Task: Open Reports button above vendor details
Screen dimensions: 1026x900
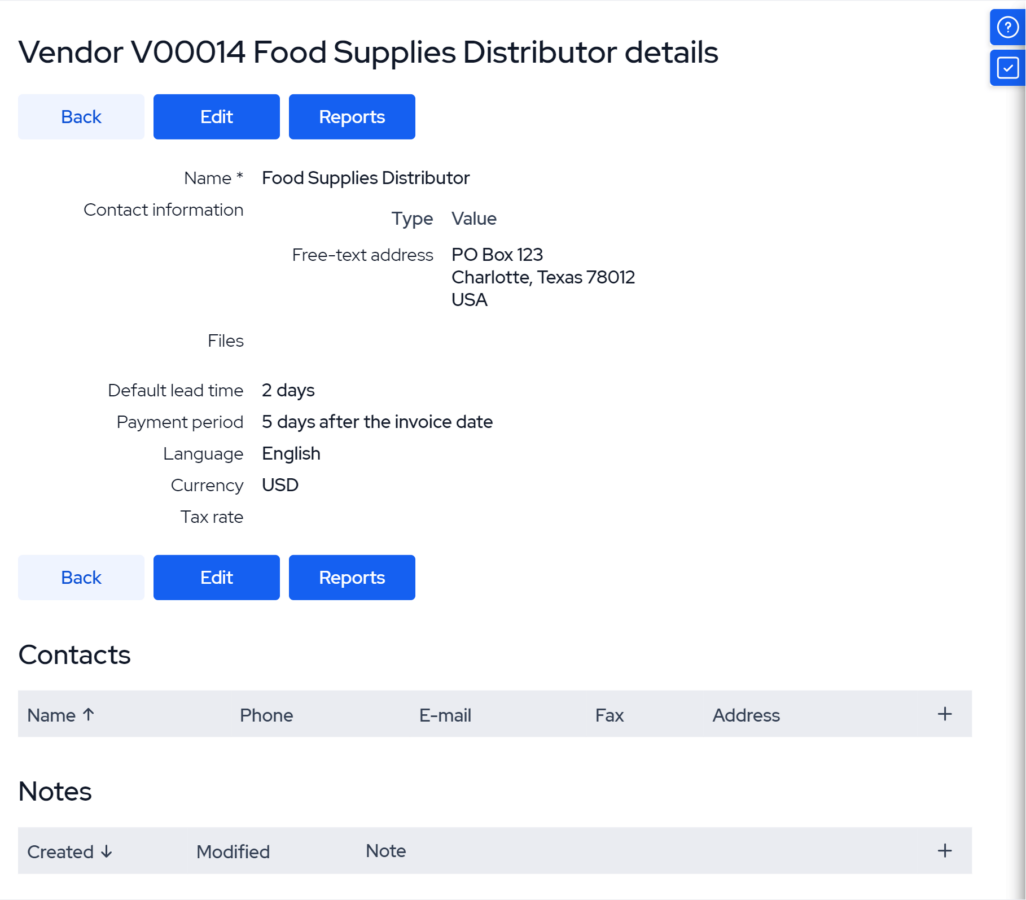Action: pyautogui.click(x=351, y=117)
